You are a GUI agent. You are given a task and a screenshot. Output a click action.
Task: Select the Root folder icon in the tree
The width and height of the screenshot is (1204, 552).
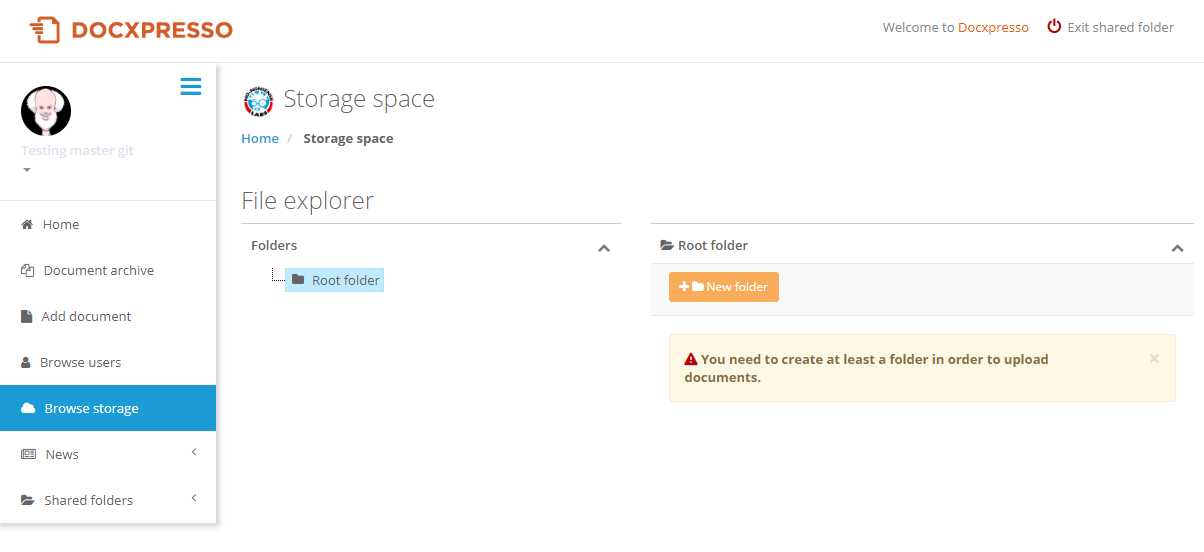(x=298, y=280)
